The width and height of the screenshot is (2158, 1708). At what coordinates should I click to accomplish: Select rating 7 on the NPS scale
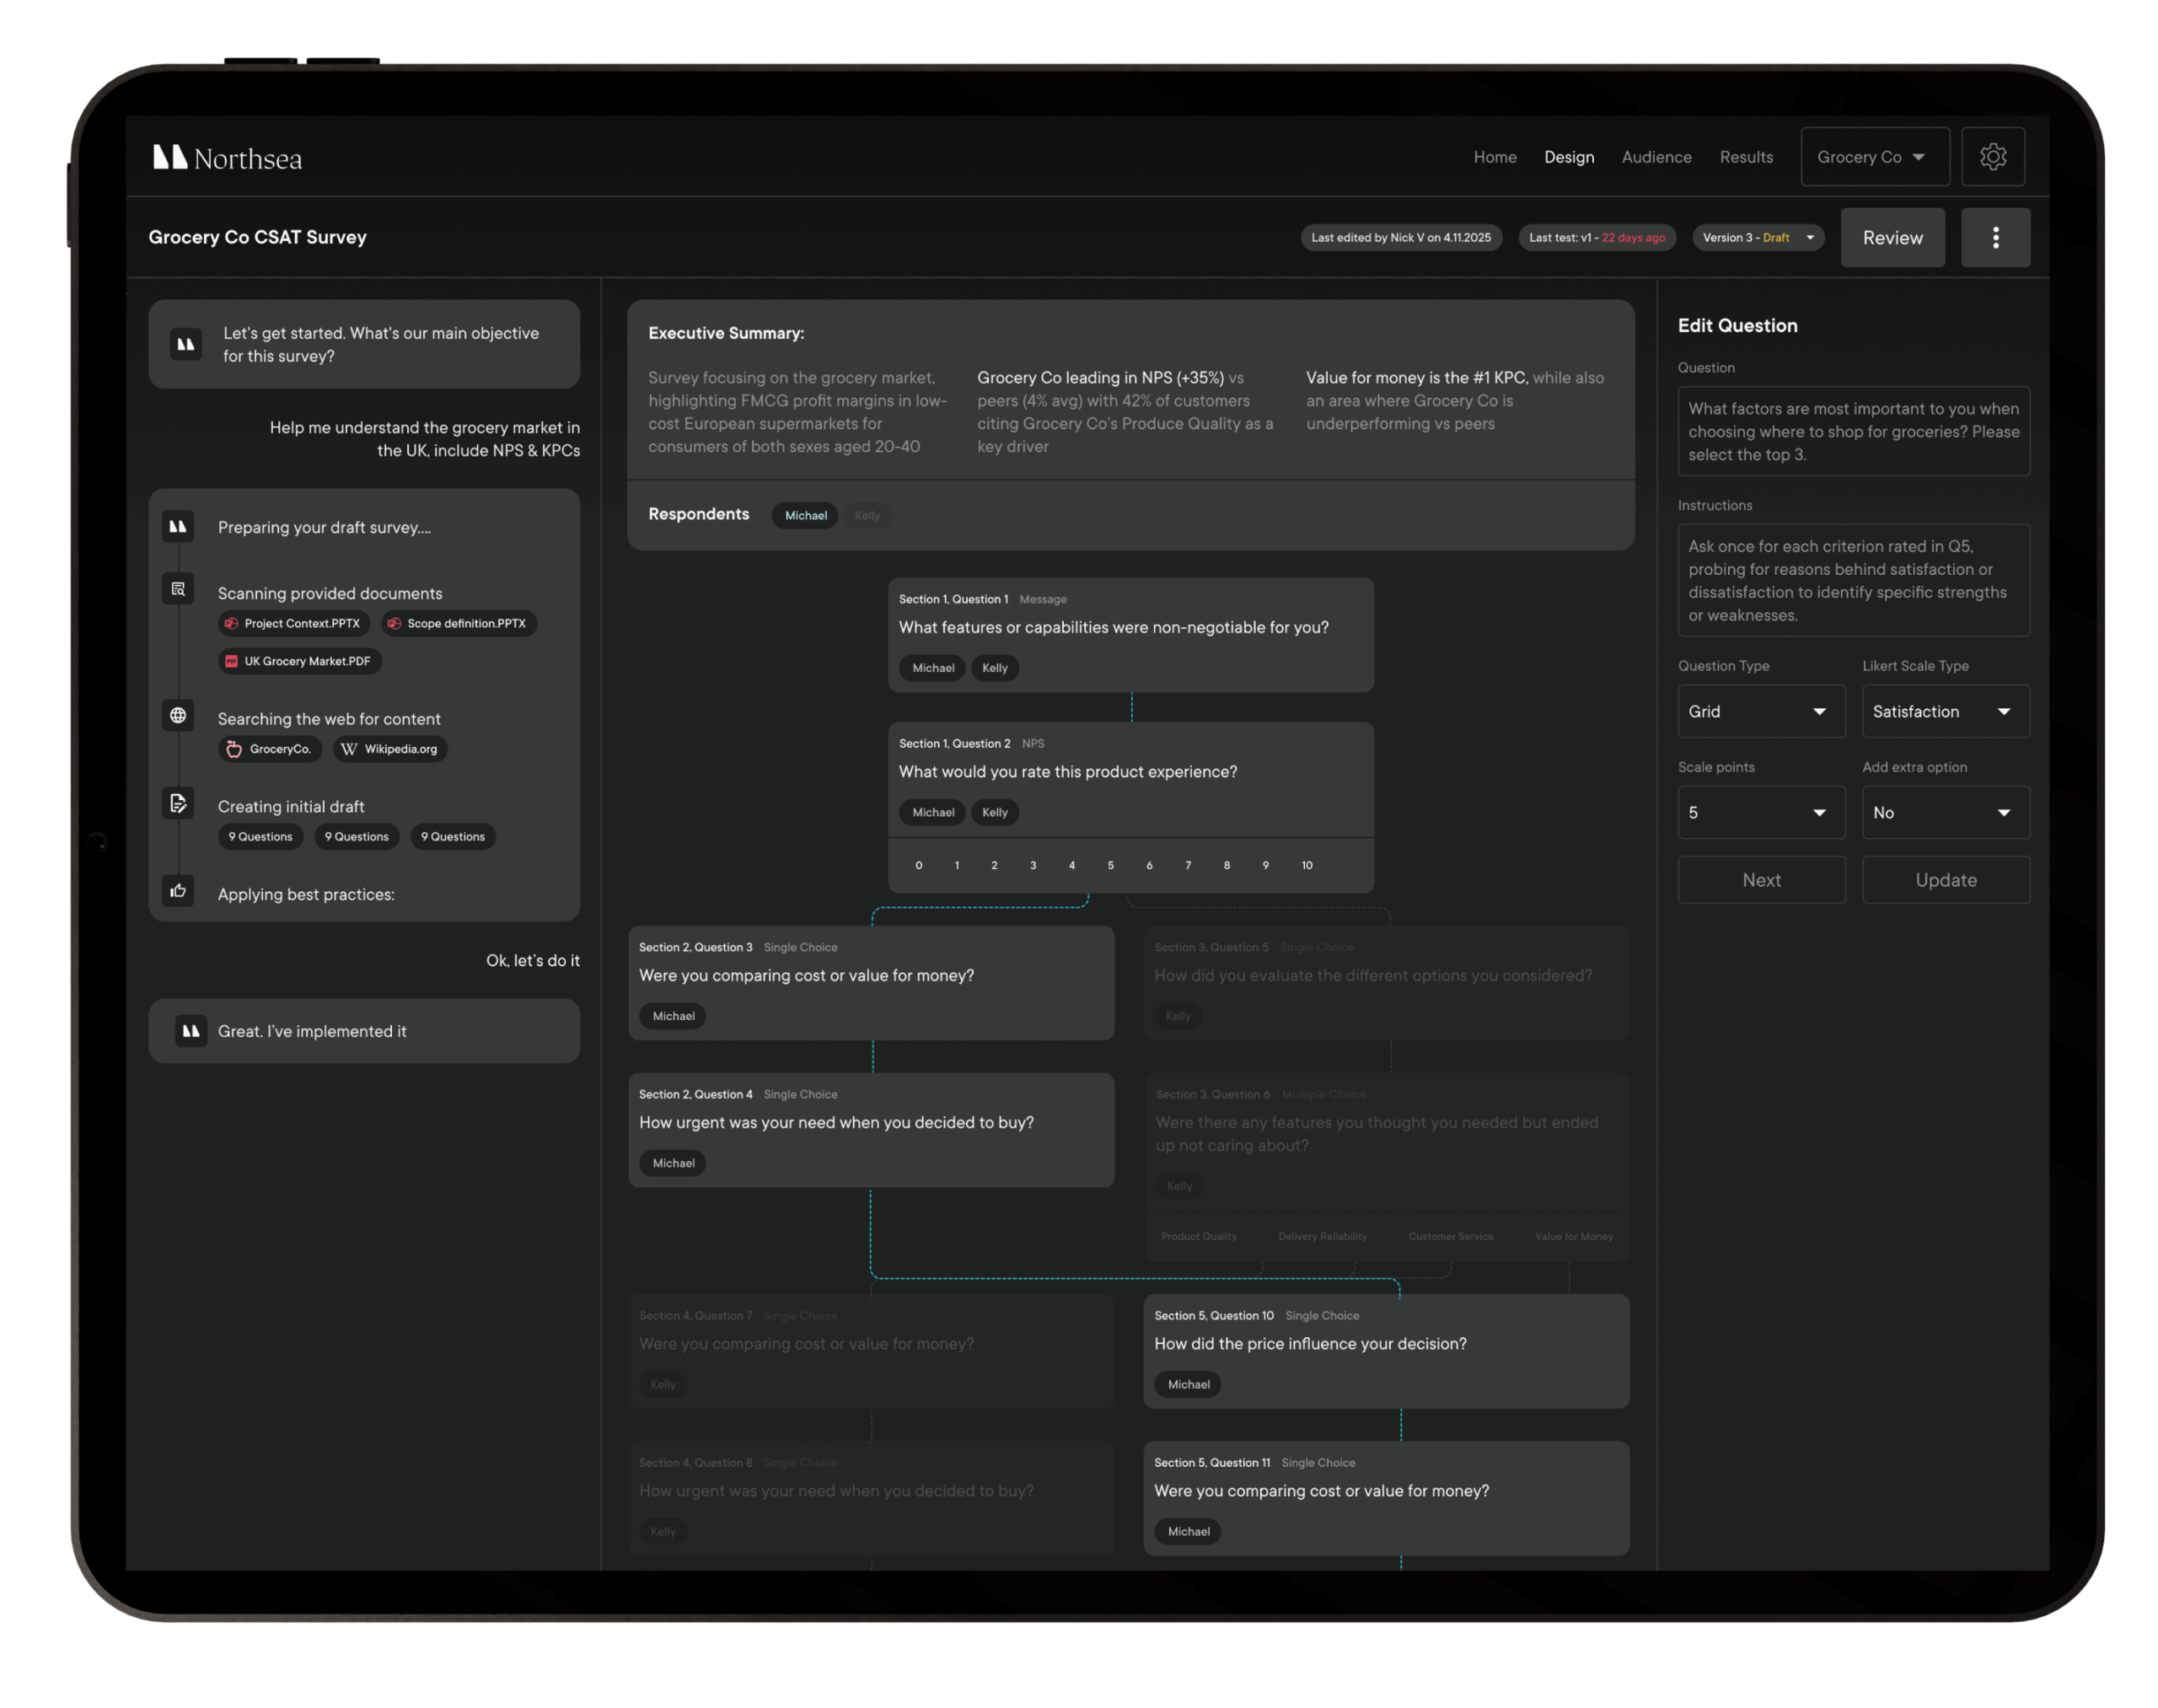point(1188,866)
